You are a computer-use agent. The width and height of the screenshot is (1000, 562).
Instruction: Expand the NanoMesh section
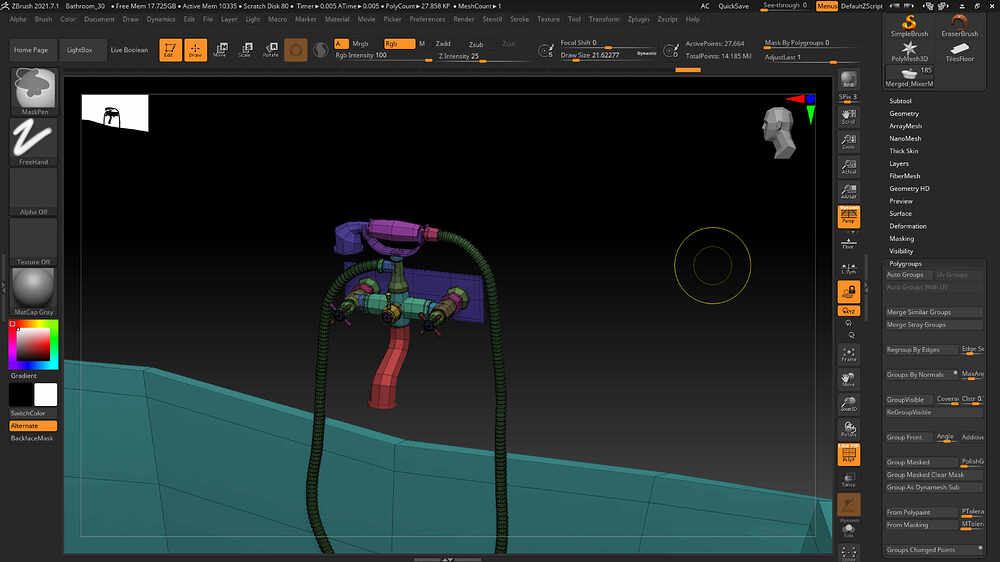(x=905, y=138)
